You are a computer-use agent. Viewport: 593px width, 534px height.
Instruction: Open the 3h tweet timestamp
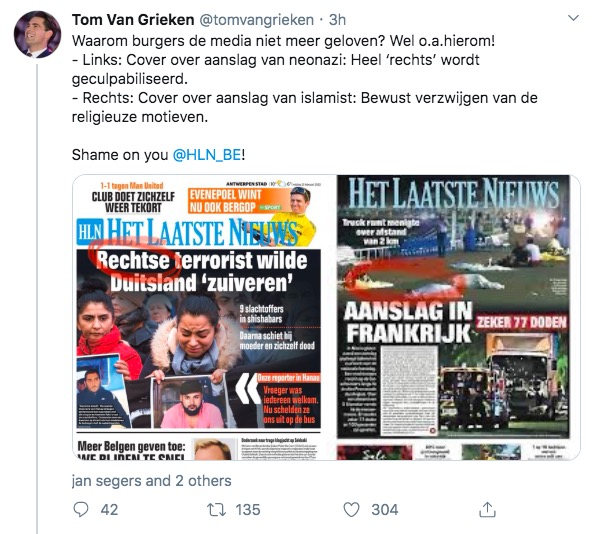tap(337, 20)
